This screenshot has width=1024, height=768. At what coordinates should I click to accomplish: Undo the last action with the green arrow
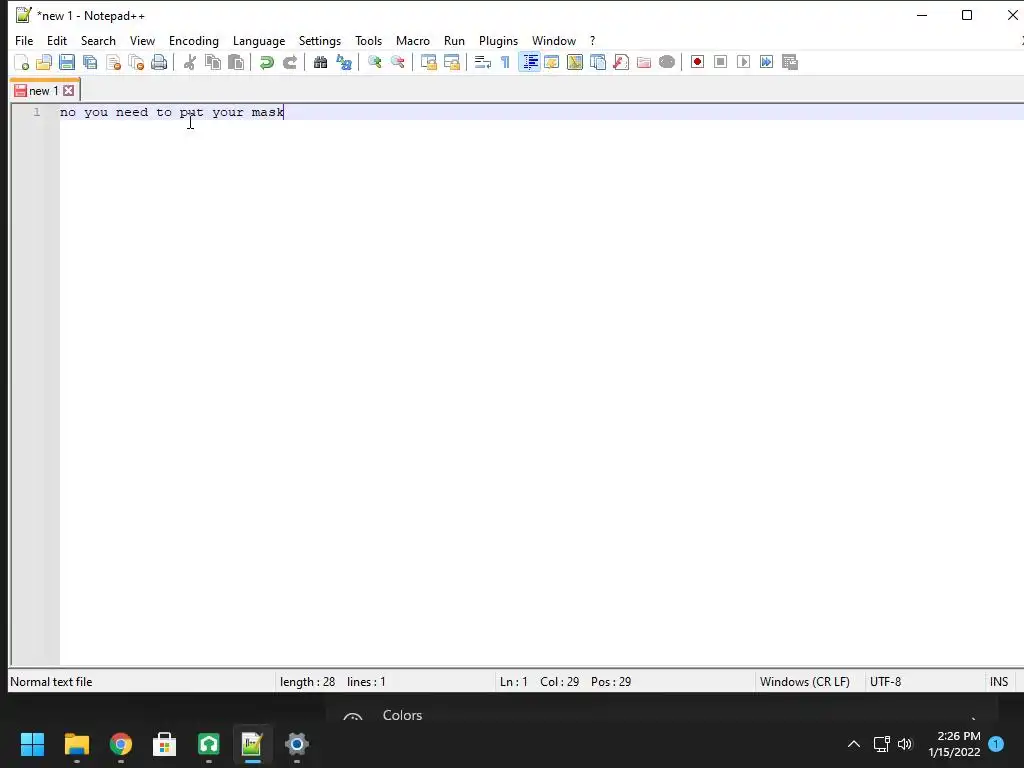pyautogui.click(x=266, y=62)
